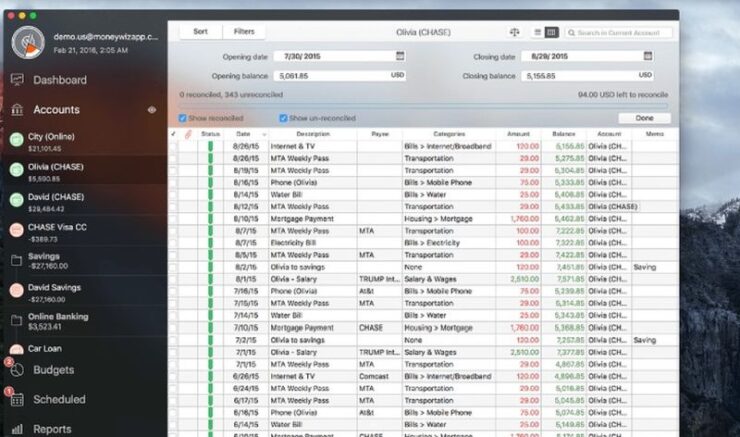Screen dimensions: 740x437
Task: Click the Online Banking folder icon
Action: pyautogui.click(x=17, y=320)
